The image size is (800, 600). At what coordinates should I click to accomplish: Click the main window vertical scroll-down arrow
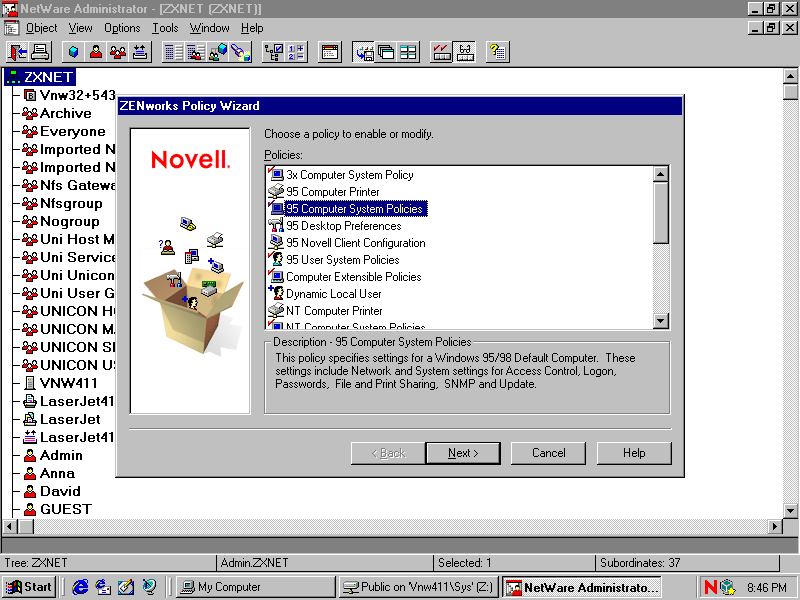click(790, 510)
